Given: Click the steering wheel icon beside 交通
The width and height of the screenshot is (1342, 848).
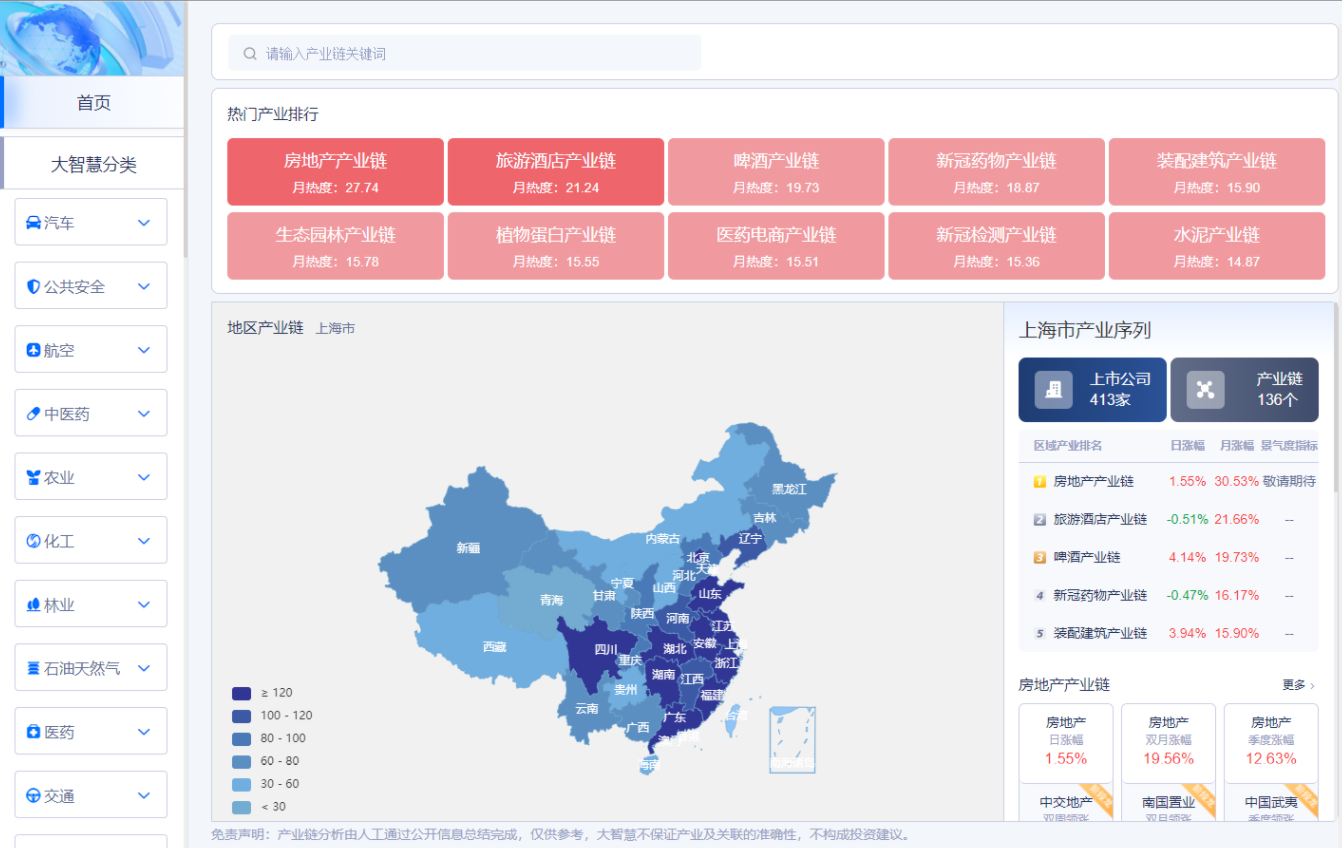Looking at the screenshot, I should coord(33,796).
